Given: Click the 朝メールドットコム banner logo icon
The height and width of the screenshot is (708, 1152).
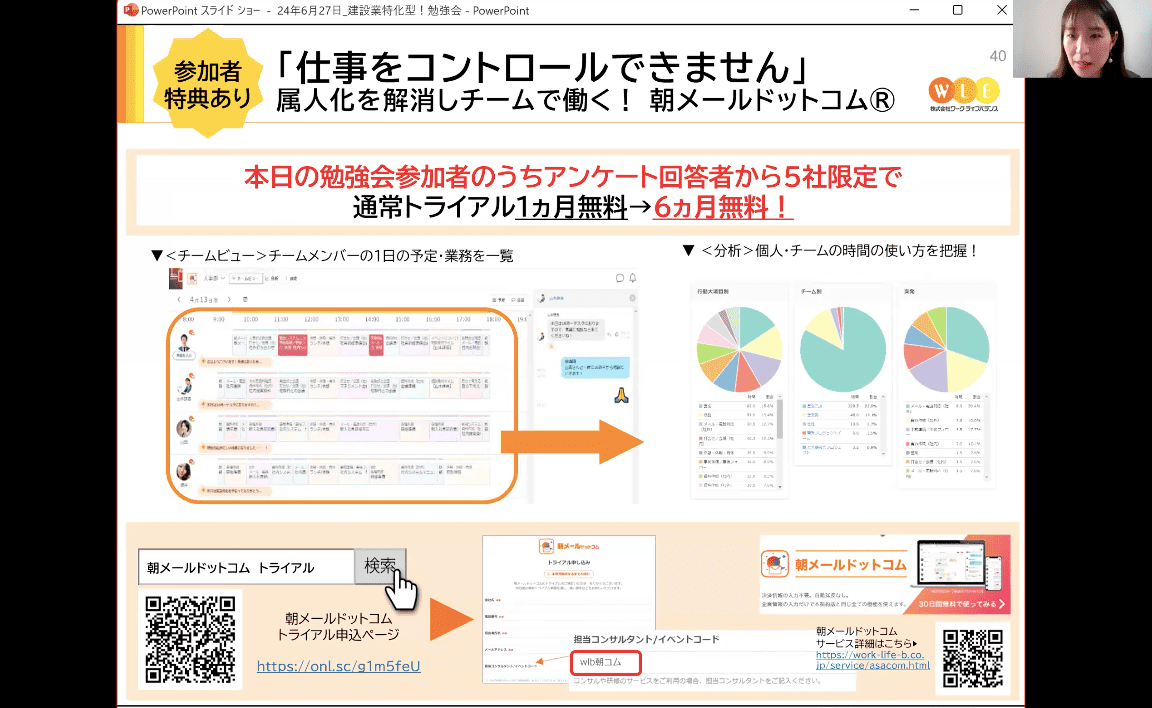Looking at the screenshot, I should [774, 565].
